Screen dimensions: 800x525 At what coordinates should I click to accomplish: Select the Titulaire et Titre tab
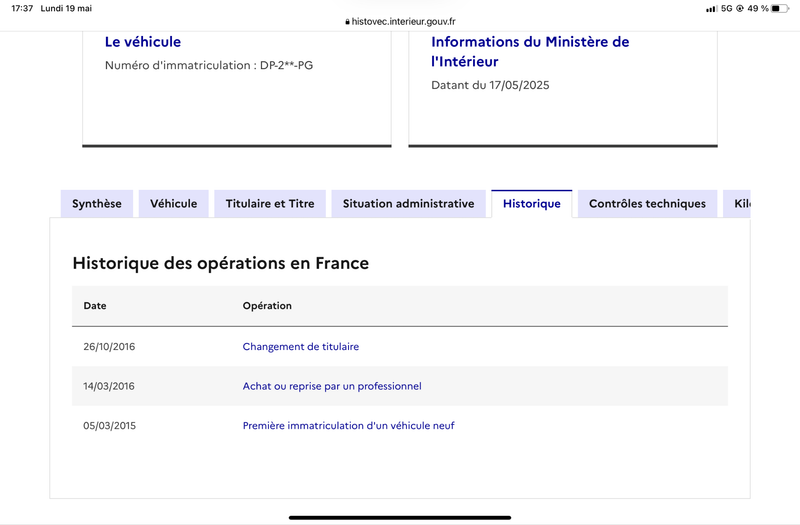(x=270, y=204)
